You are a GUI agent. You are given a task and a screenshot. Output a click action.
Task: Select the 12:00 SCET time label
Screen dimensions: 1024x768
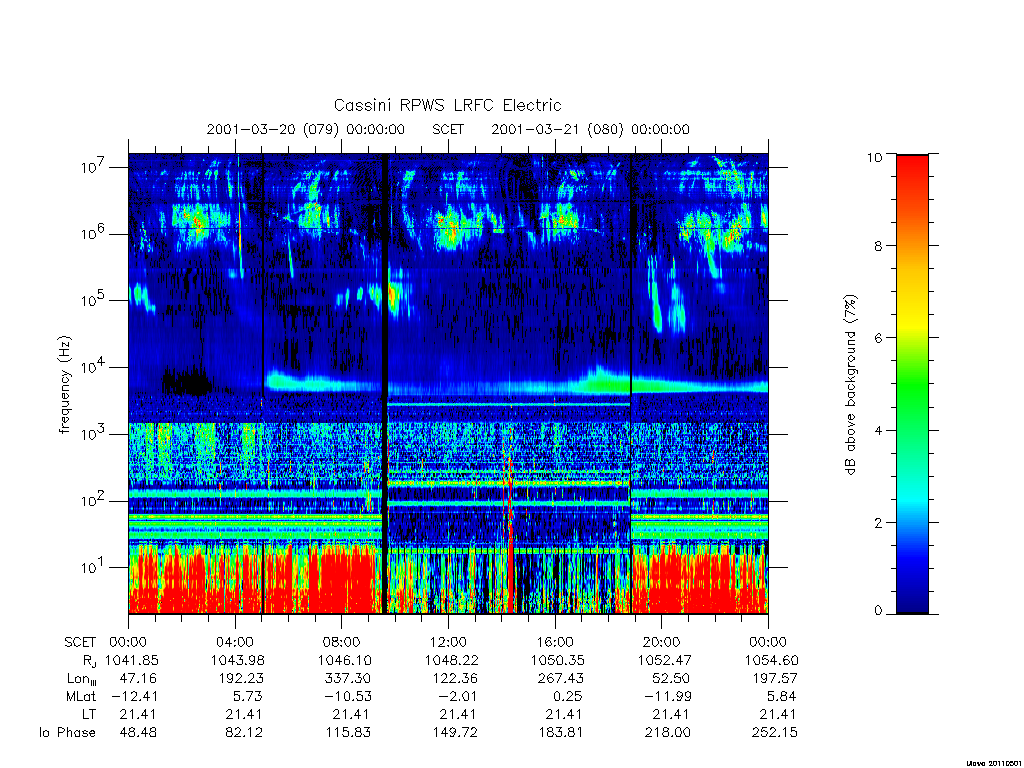click(x=448, y=642)
